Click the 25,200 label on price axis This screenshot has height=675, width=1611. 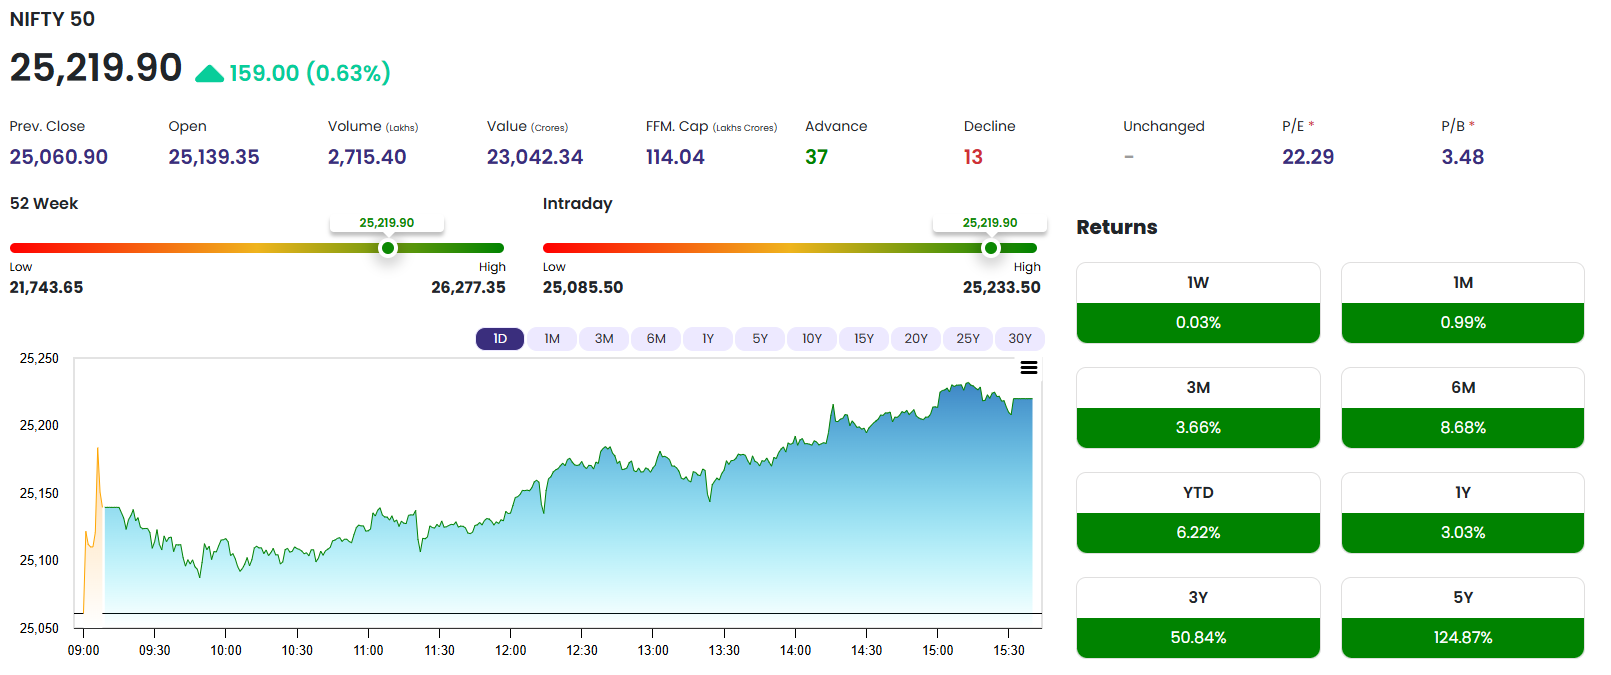point(39,425)
